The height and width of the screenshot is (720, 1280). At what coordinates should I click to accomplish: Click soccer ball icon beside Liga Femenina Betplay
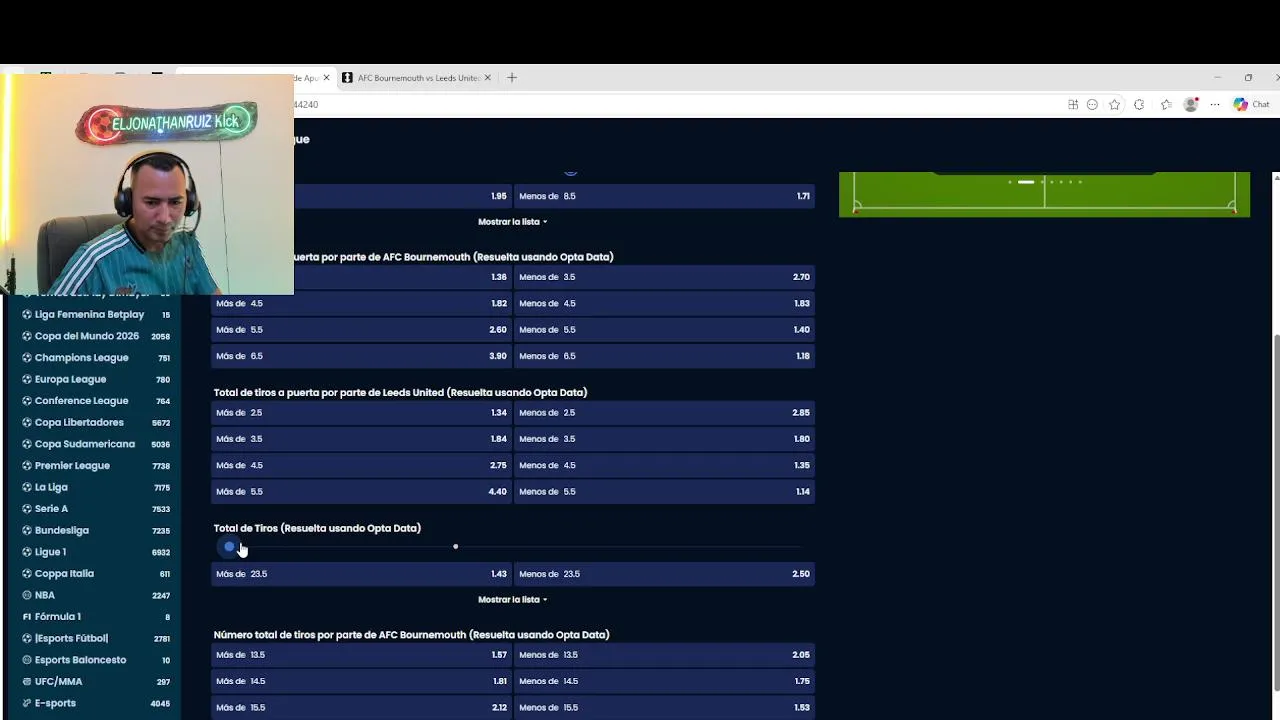(x=27, y=315)
